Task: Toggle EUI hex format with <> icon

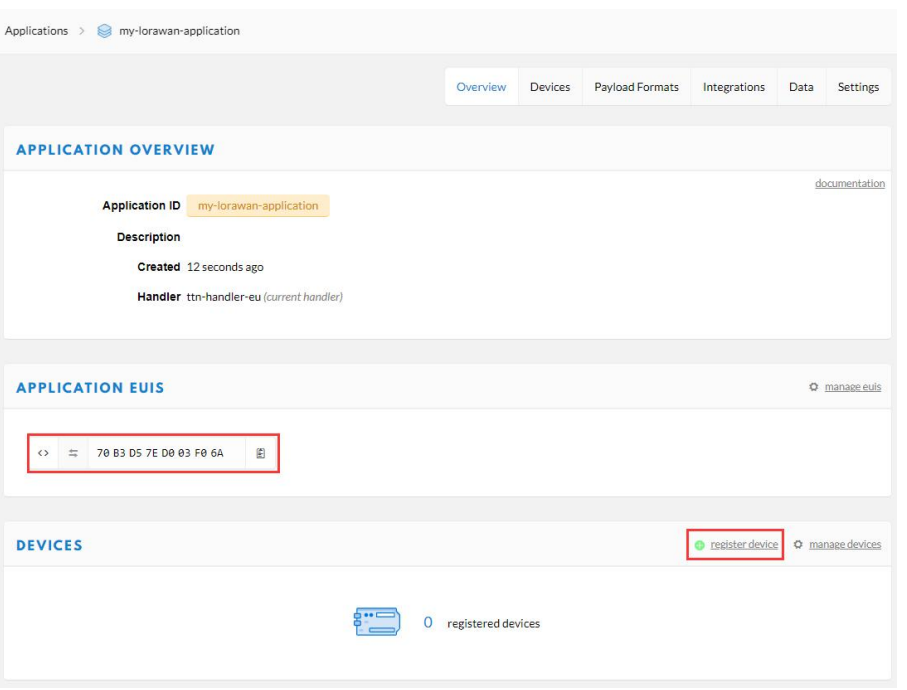Action: [x=43, y=453]
